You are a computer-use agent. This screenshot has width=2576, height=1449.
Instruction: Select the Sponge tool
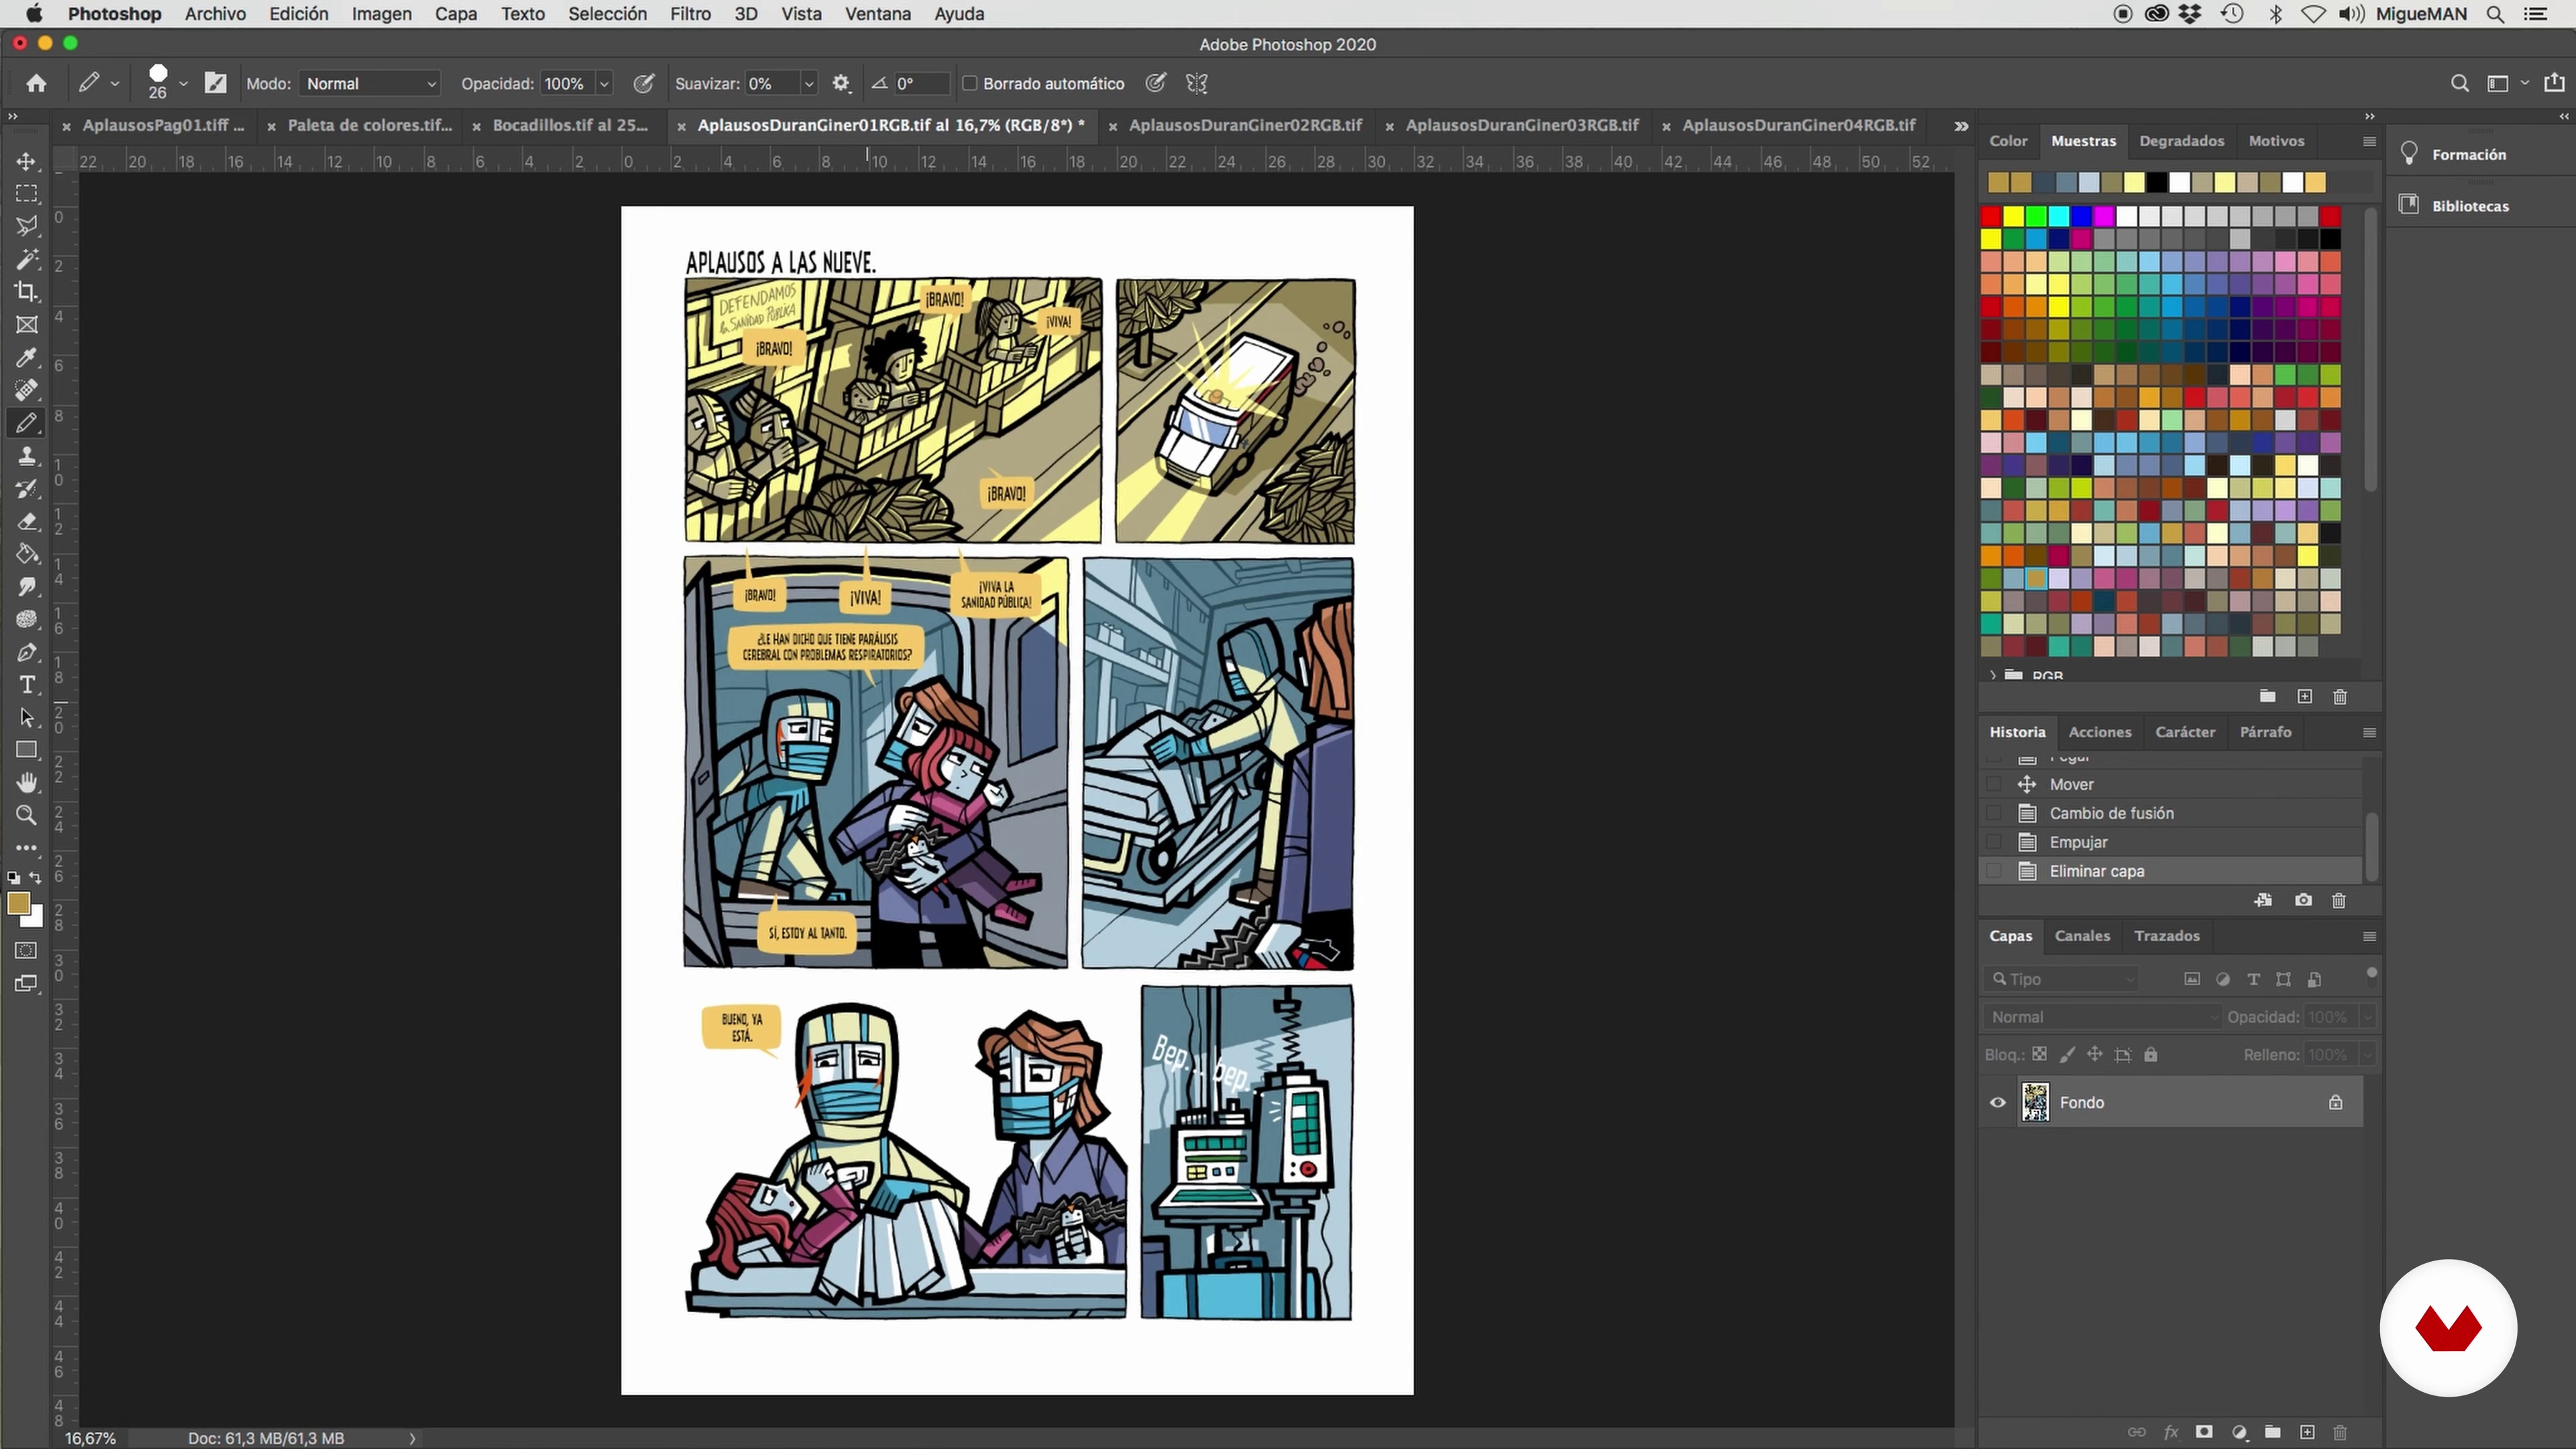[27, 620]
